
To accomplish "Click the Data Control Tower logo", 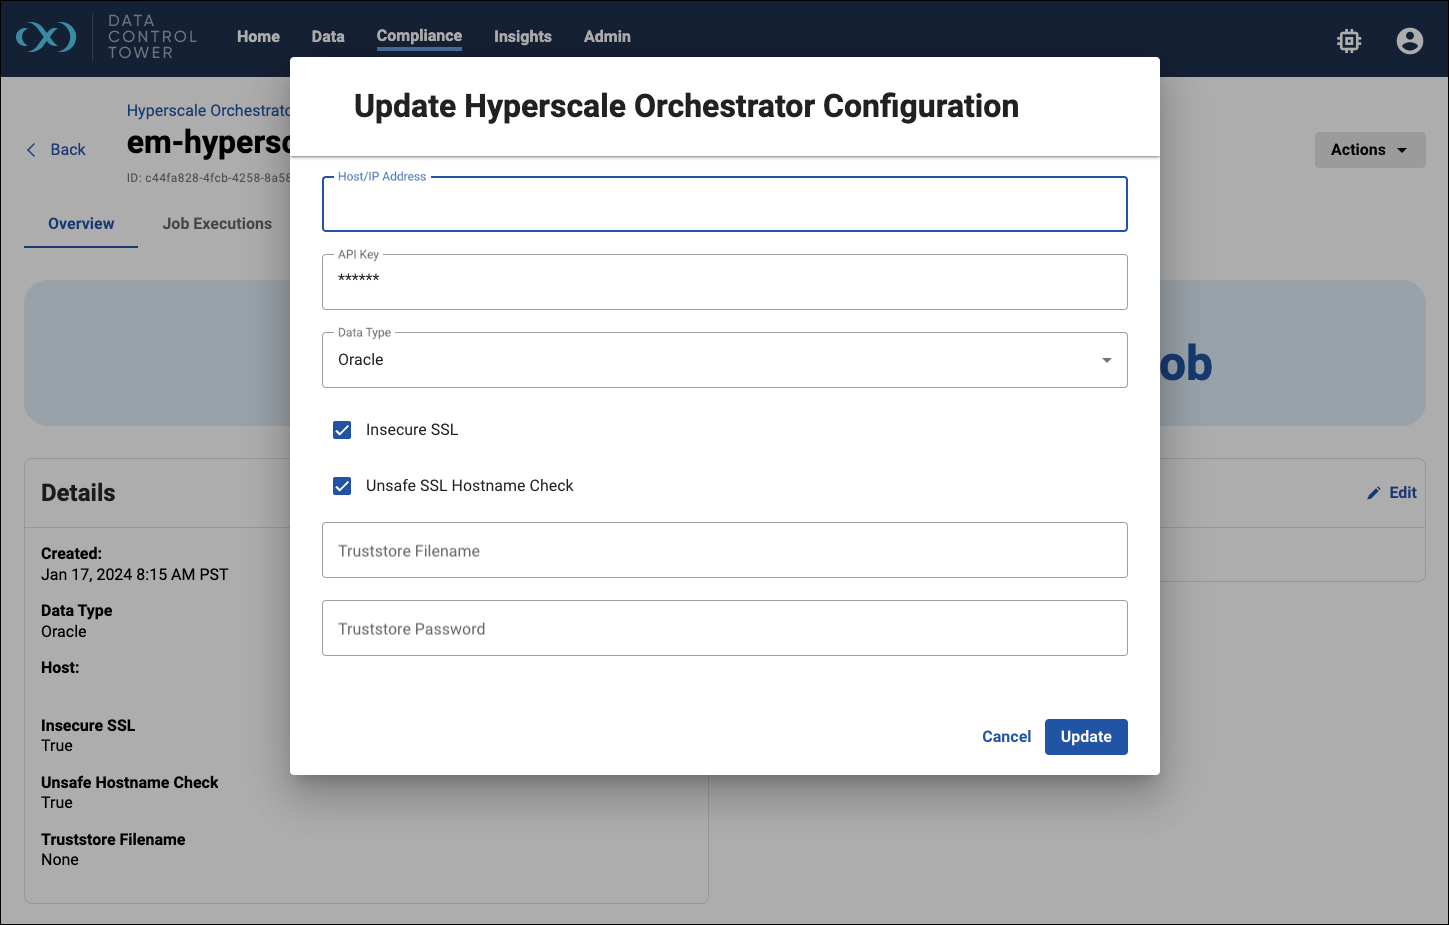I will [x=47, y=37].
